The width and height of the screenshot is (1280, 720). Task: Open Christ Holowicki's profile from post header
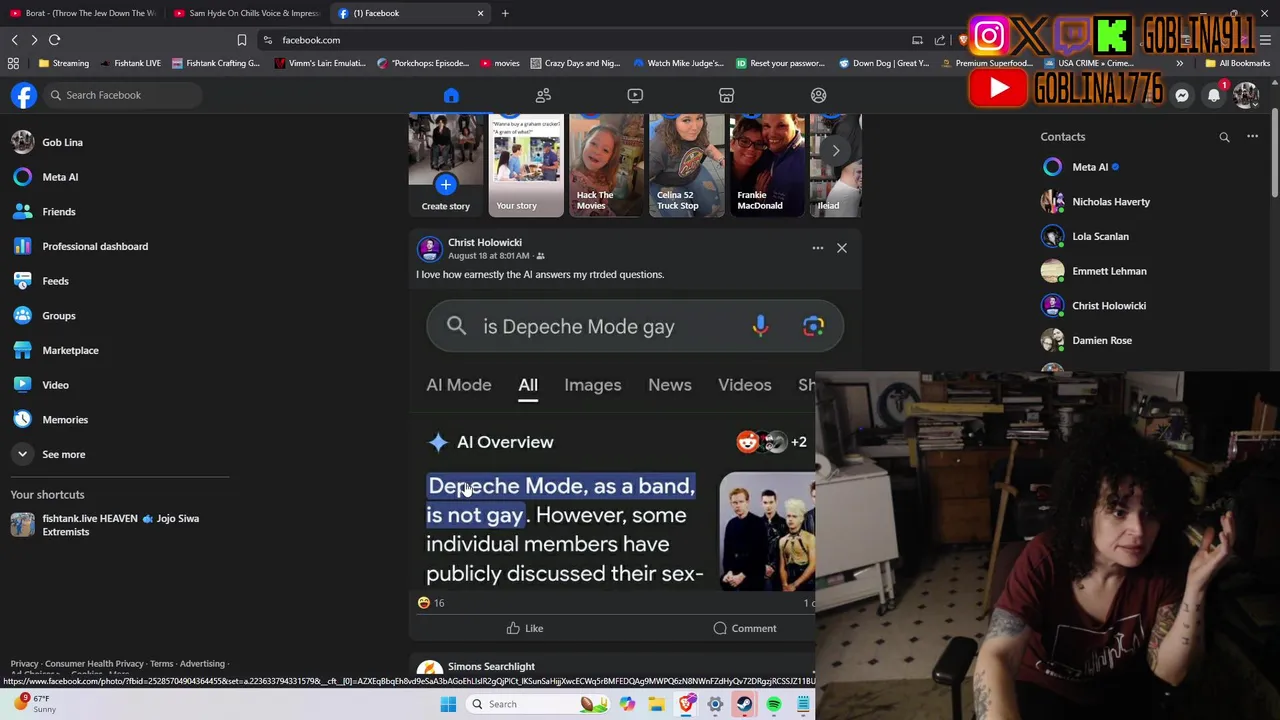[x=485, y=242]
